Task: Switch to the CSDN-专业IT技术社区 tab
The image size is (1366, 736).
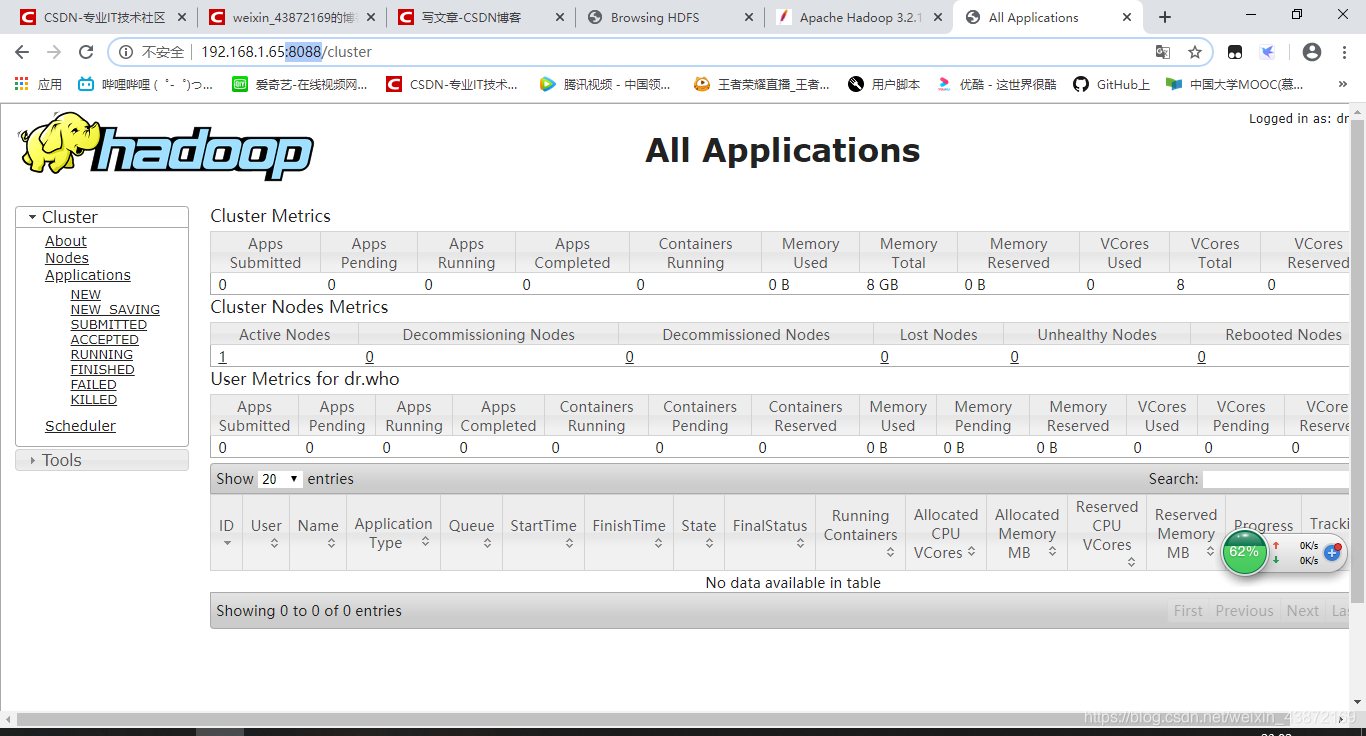Action: click(104, 17)
